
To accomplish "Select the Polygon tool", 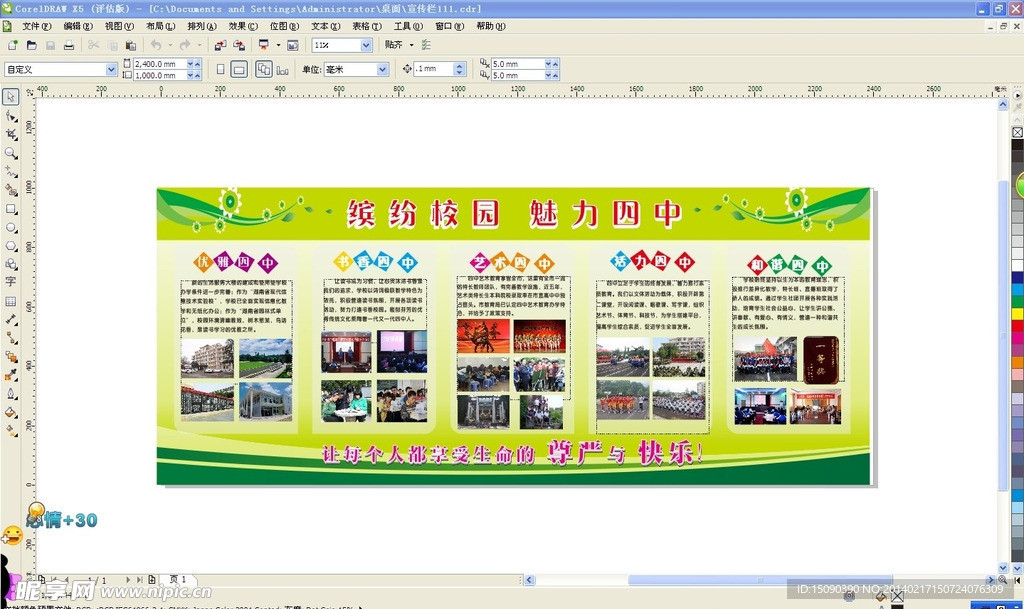I will (x=10, y=246).
